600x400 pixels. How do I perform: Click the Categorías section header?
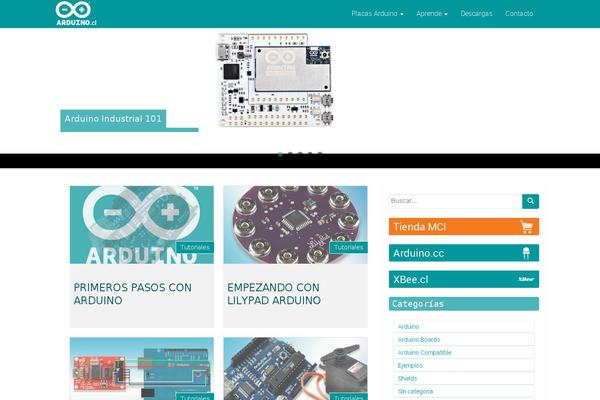tap(464, 304)
